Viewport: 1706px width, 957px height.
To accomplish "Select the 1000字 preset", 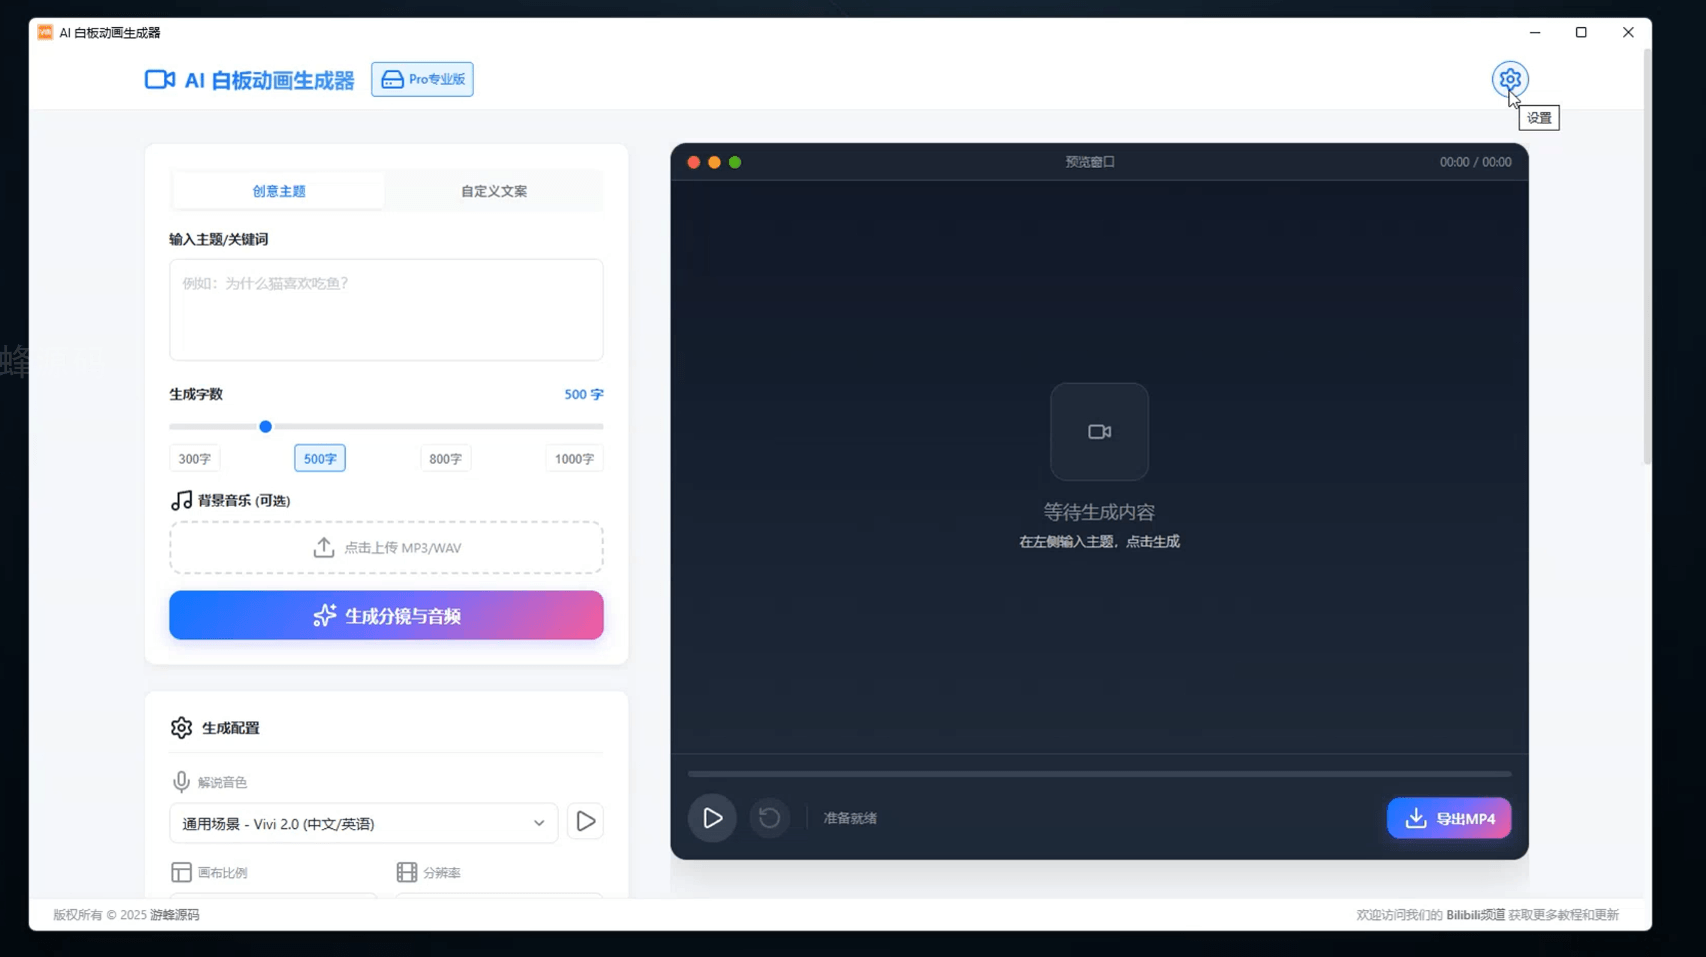I will tap(574, 458).
